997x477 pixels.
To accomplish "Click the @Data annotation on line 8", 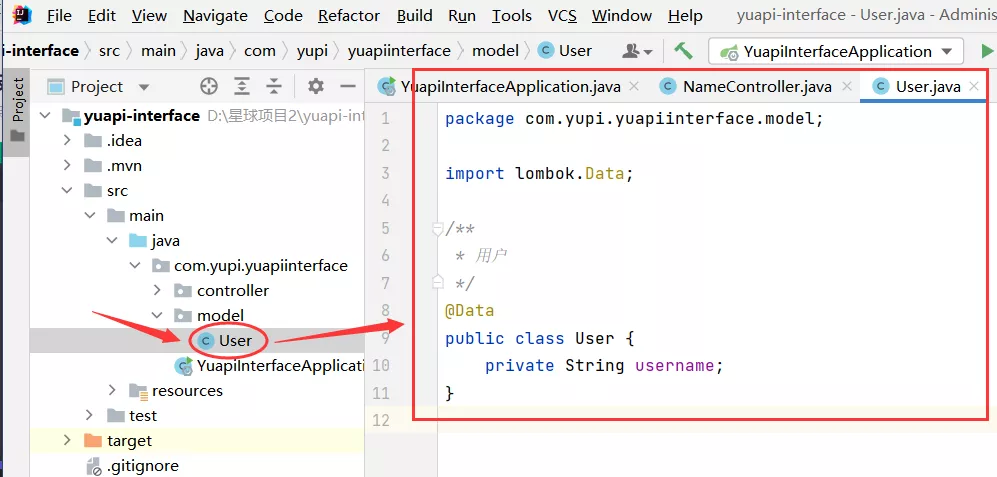I will coord(470,311).
